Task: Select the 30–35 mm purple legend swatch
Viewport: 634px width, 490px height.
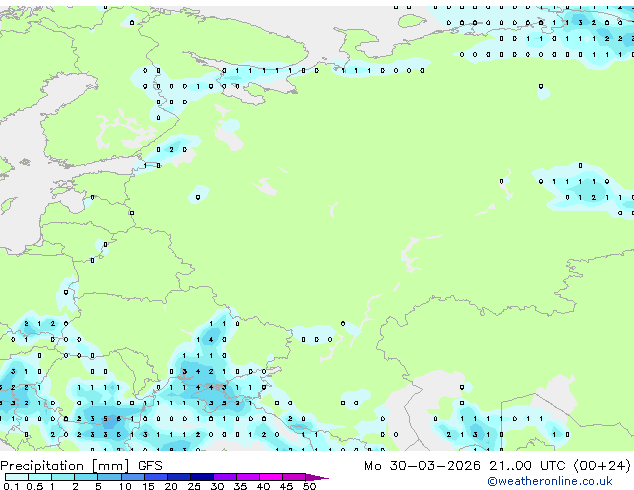Action: [x=225, y=477]
